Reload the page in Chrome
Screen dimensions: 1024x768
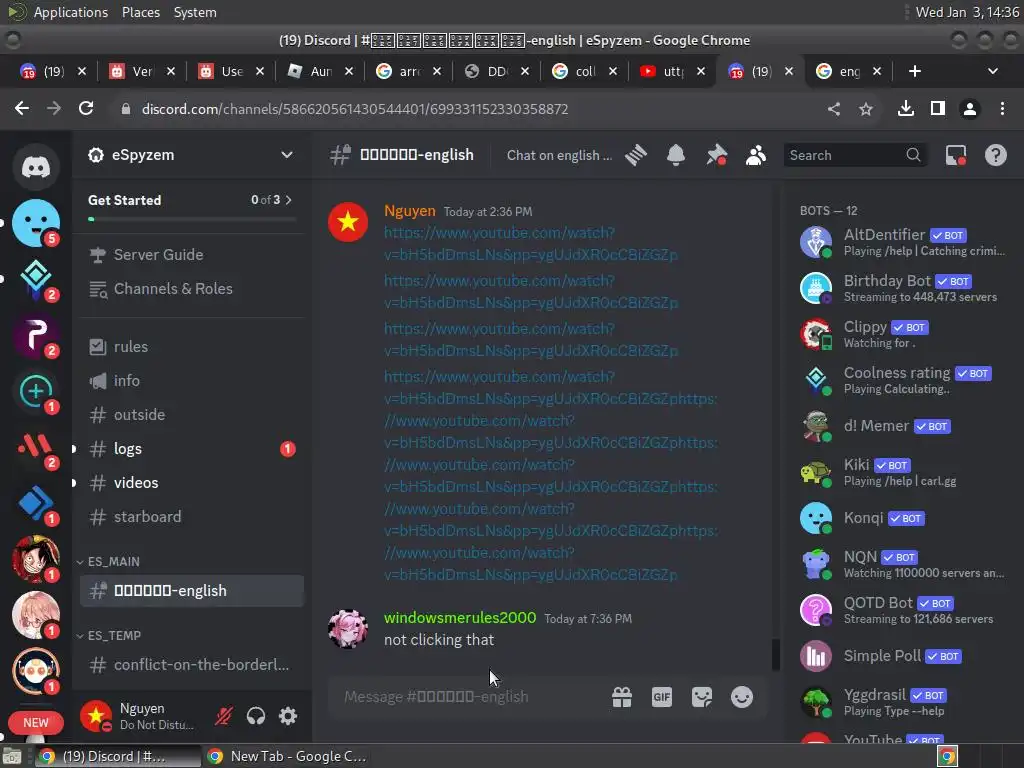tap(86, 108)
